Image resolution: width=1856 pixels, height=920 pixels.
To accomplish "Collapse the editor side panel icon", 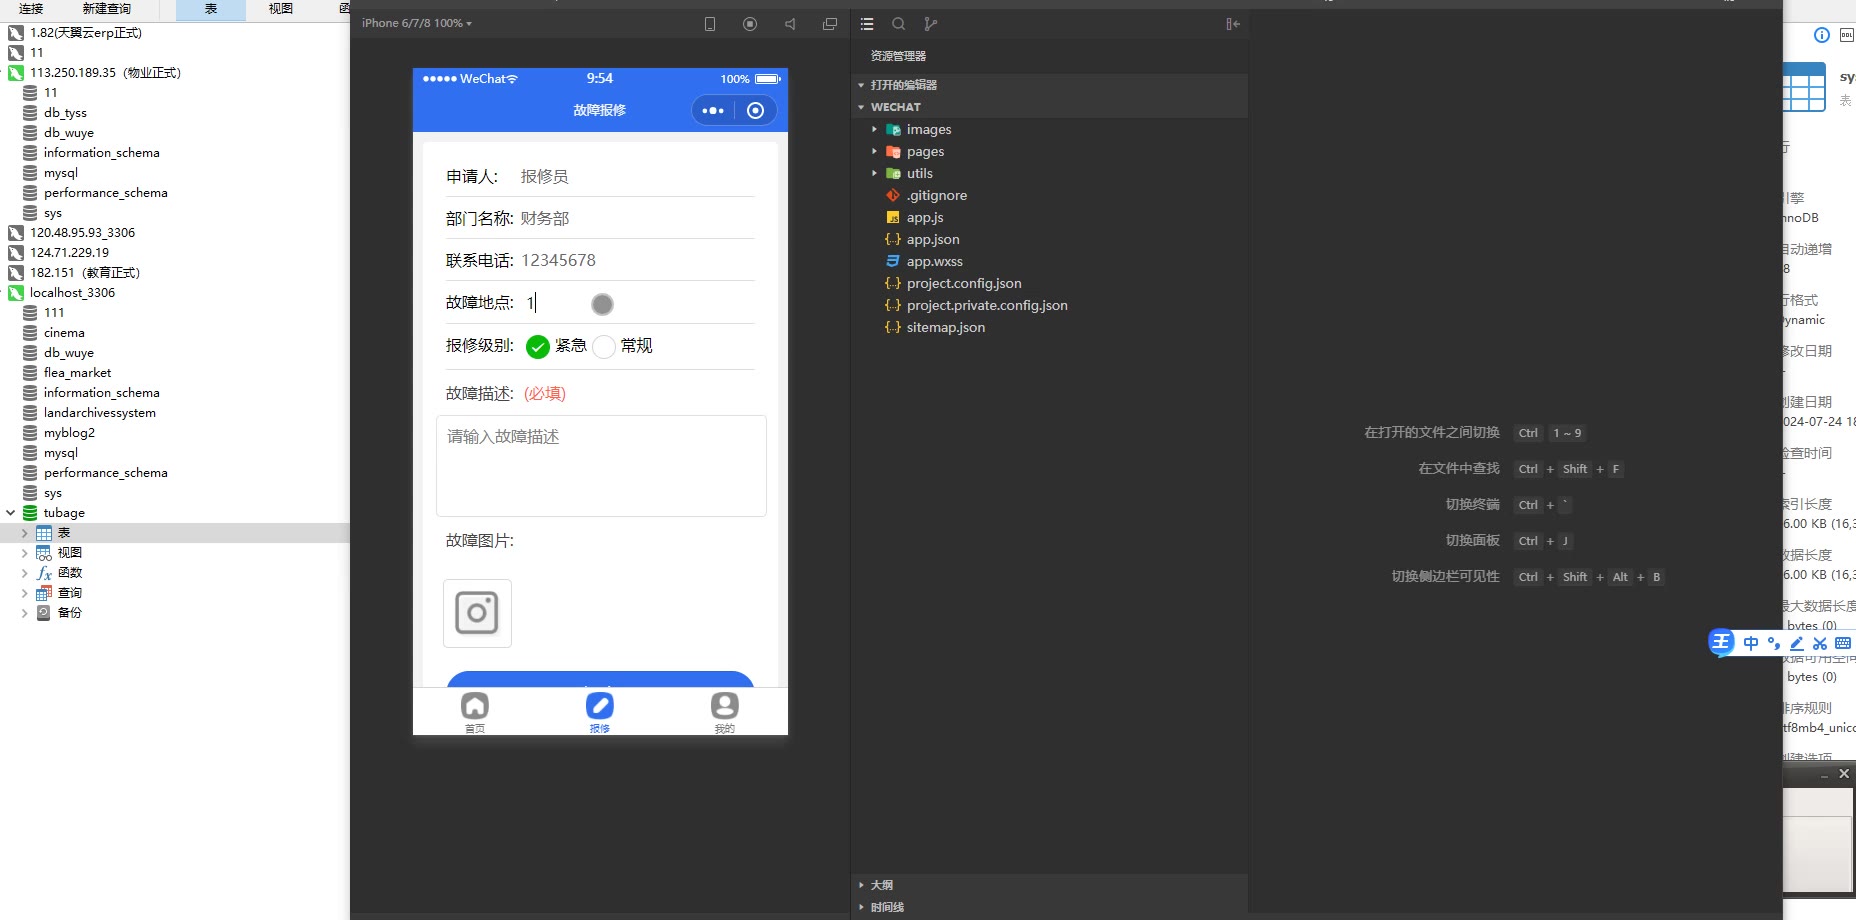I will pos(1233,24).
